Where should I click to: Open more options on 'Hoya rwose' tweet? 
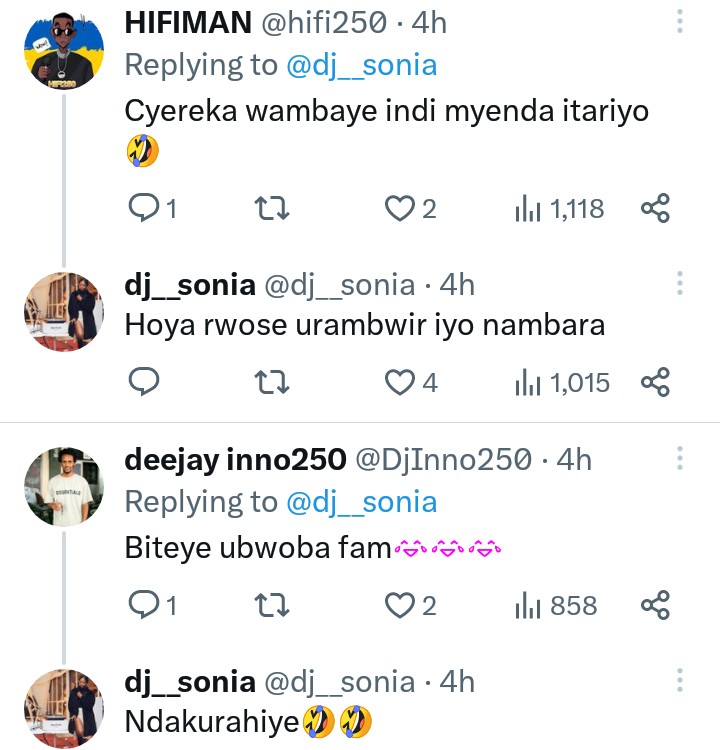click(680, 283)
